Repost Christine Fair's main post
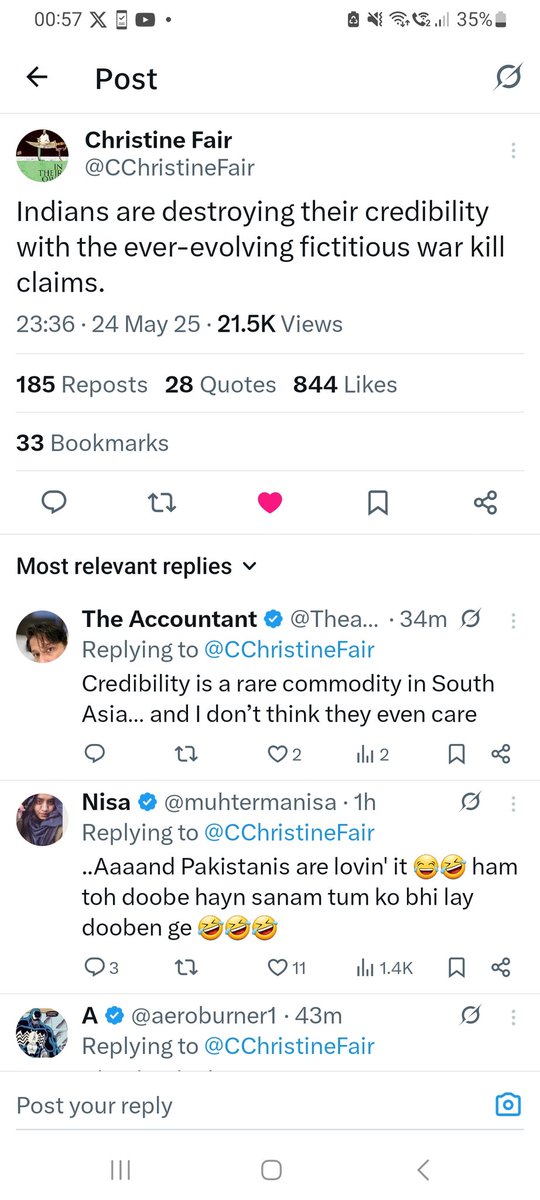Viewport: 540px width, 1200px height. tap(162, 503)
